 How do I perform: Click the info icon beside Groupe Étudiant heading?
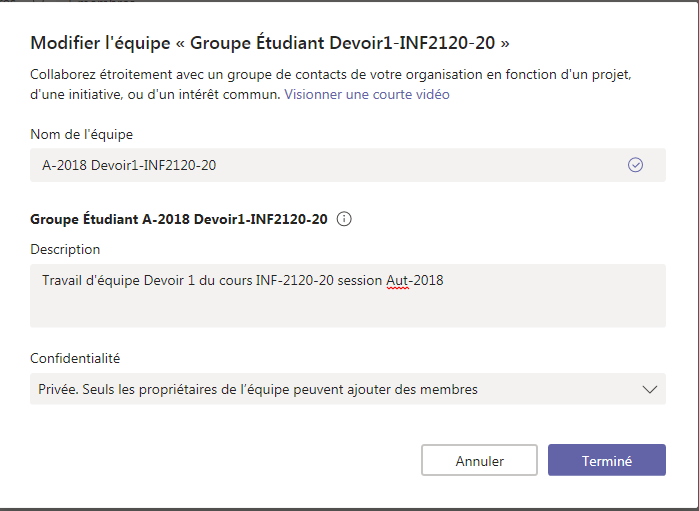pyautogui.click(x=344, y=219)
